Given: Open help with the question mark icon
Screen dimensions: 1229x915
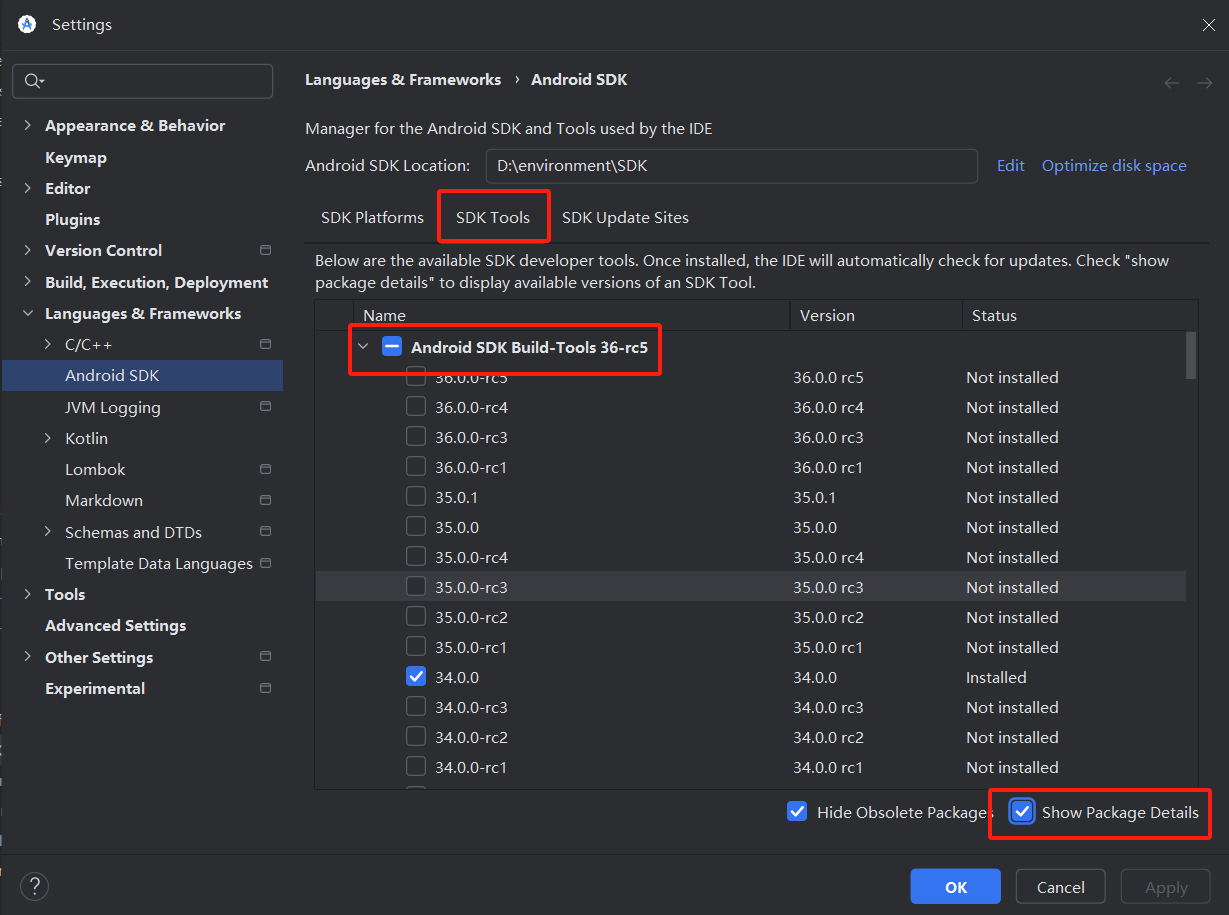Looking at the screenshot, I should click(x=34, y=886).
